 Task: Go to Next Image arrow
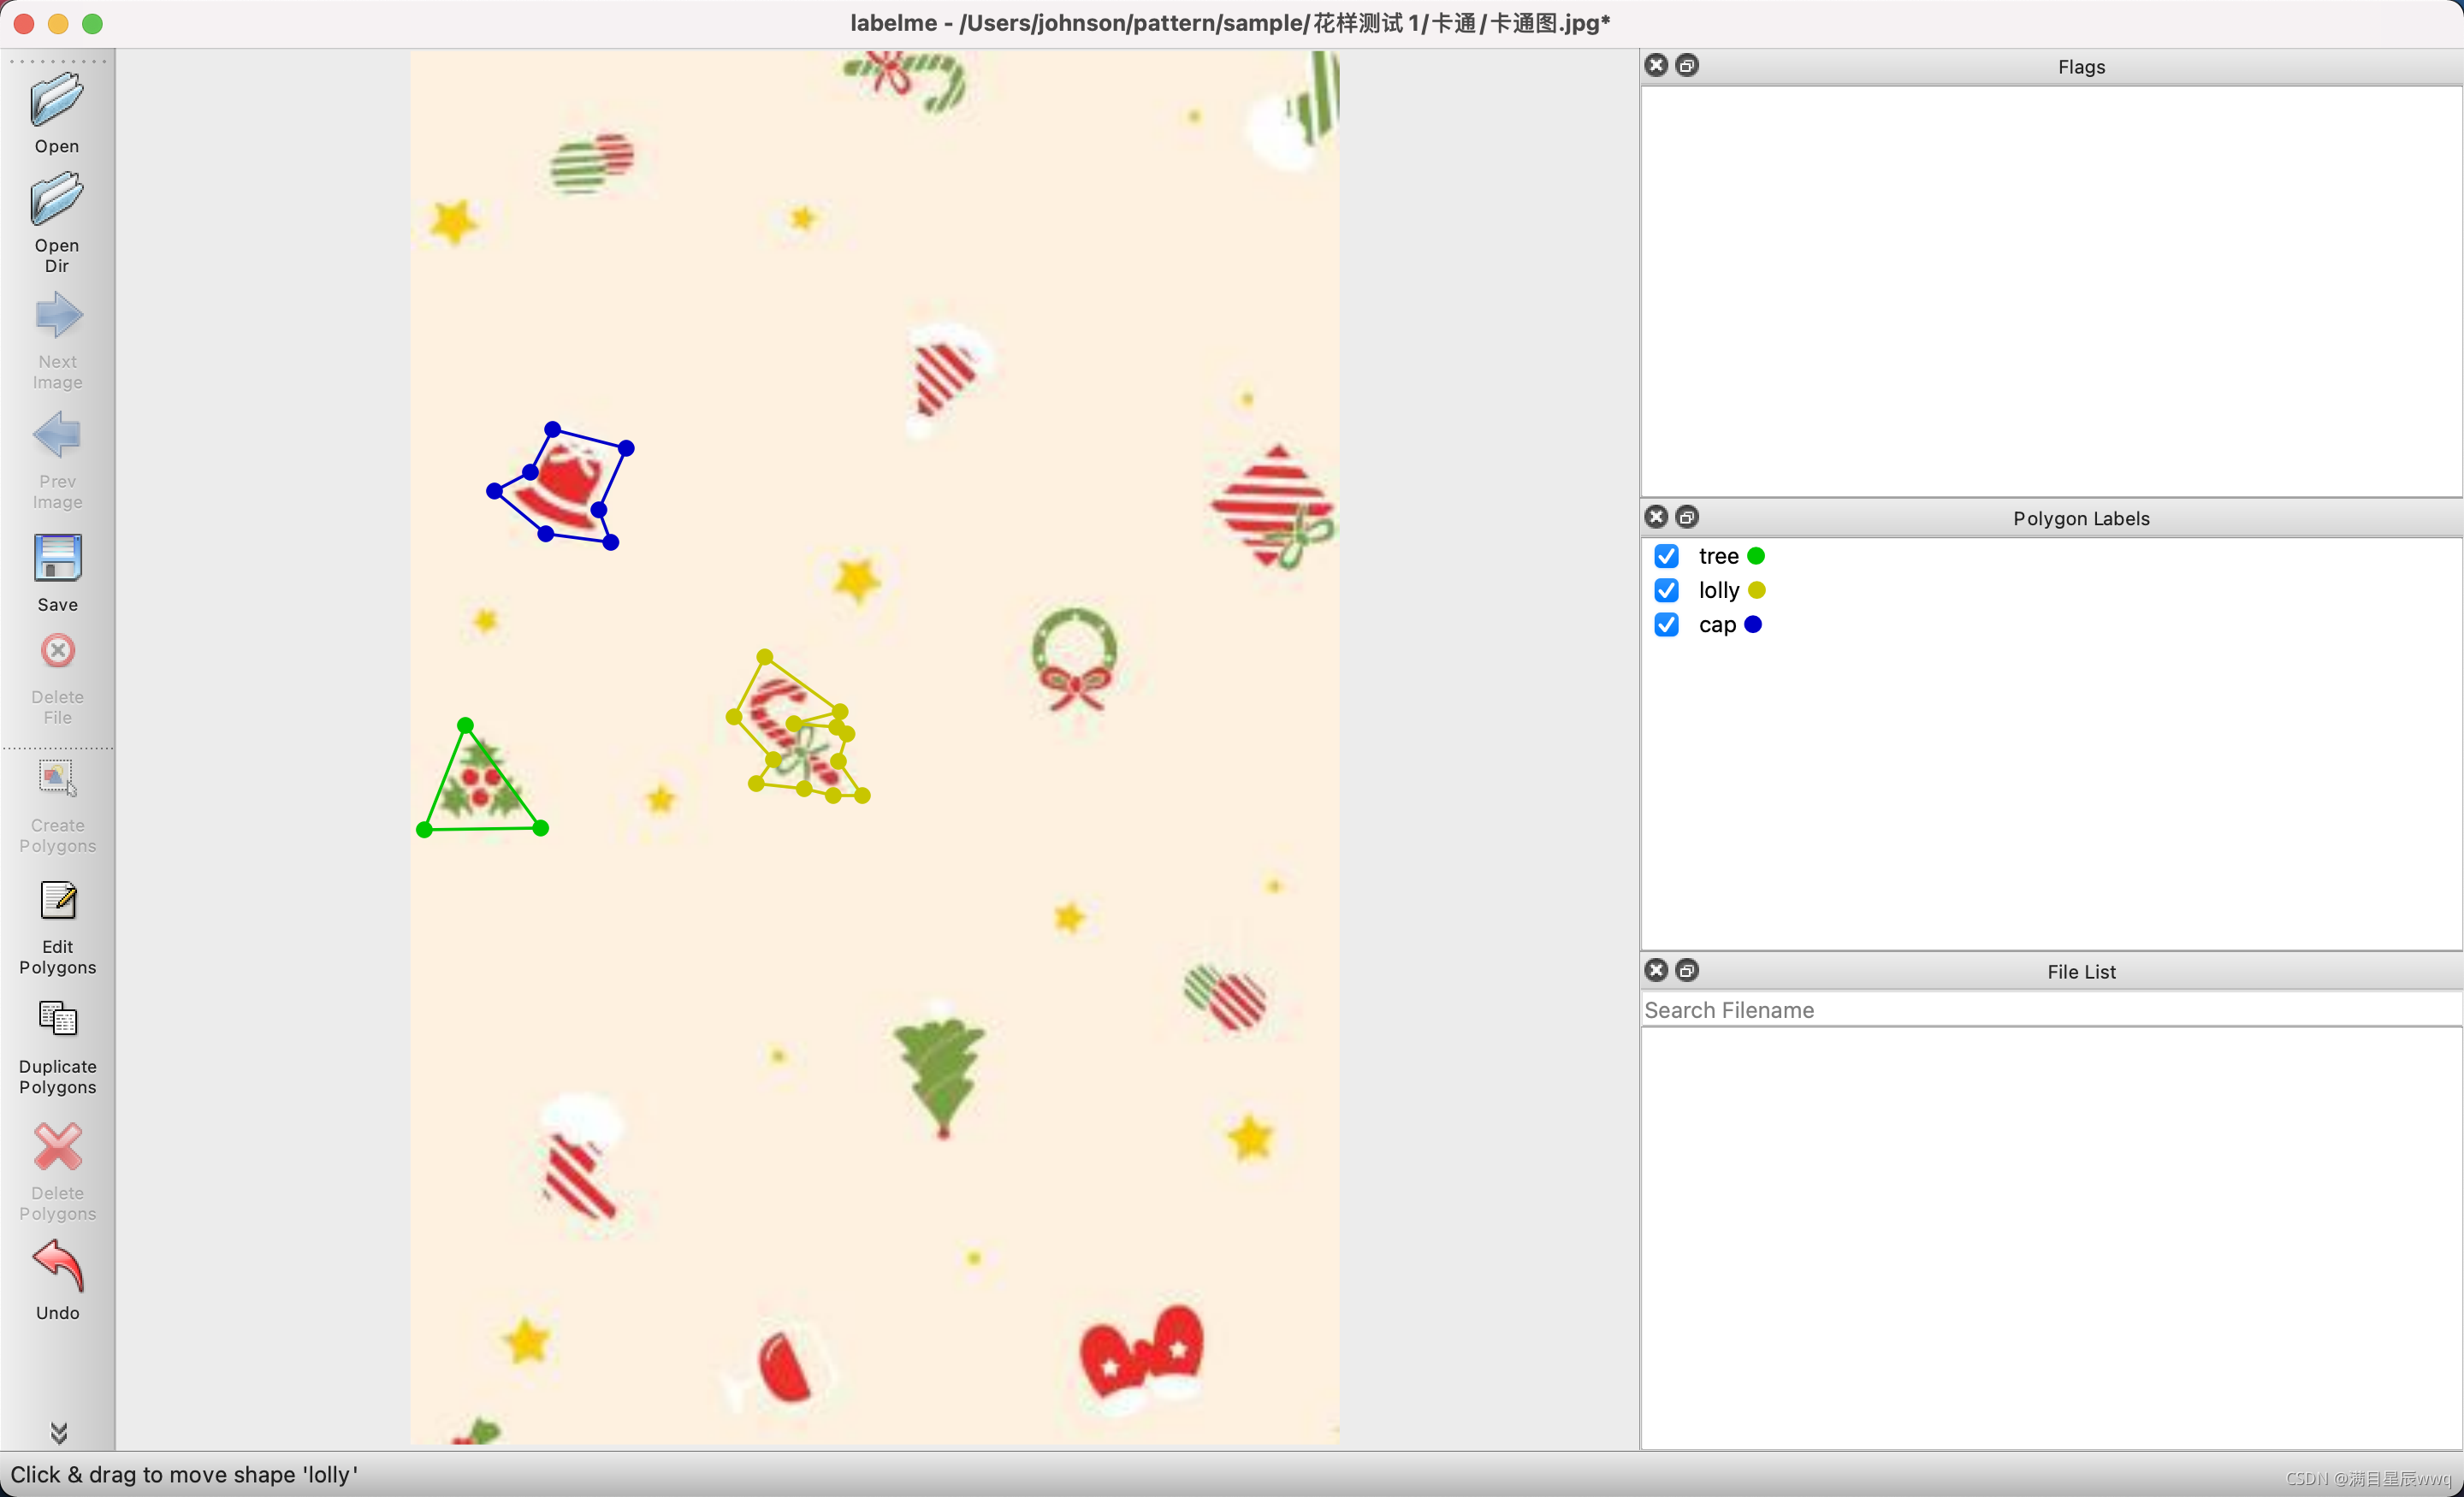click(x=57, y=316)
